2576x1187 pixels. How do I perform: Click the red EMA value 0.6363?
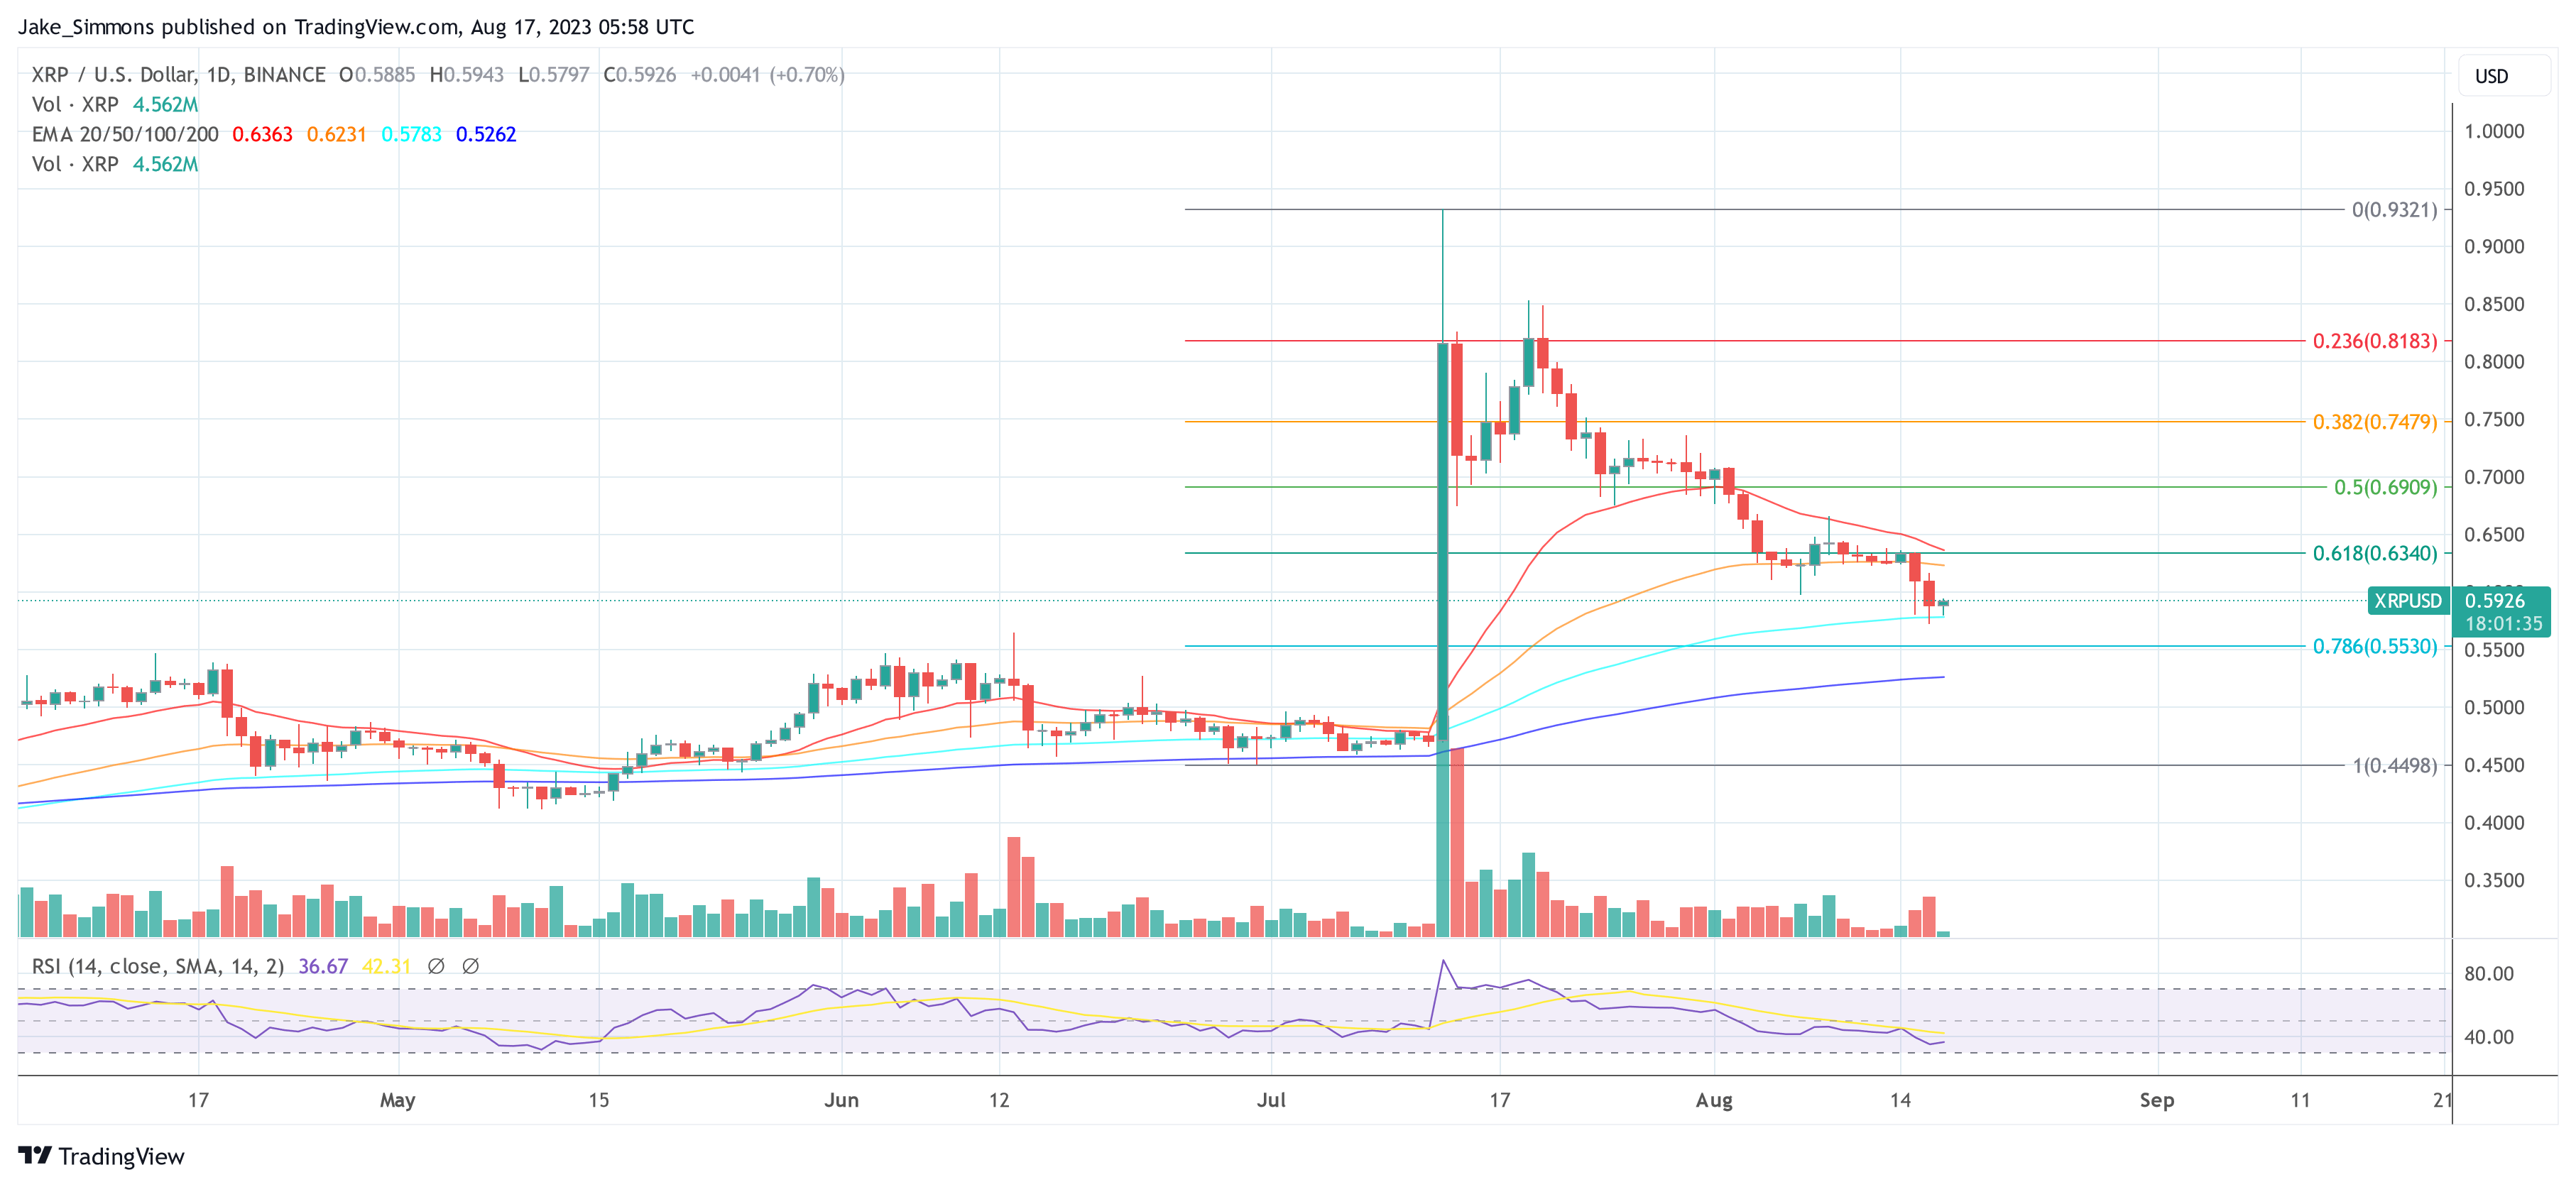(x=262, y=134)
